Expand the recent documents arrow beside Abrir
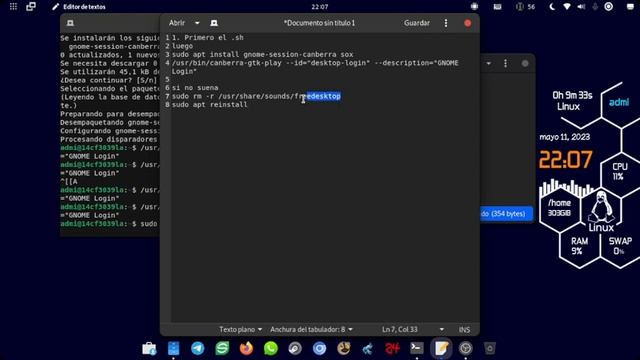640x360 pixels. [197, 23]
